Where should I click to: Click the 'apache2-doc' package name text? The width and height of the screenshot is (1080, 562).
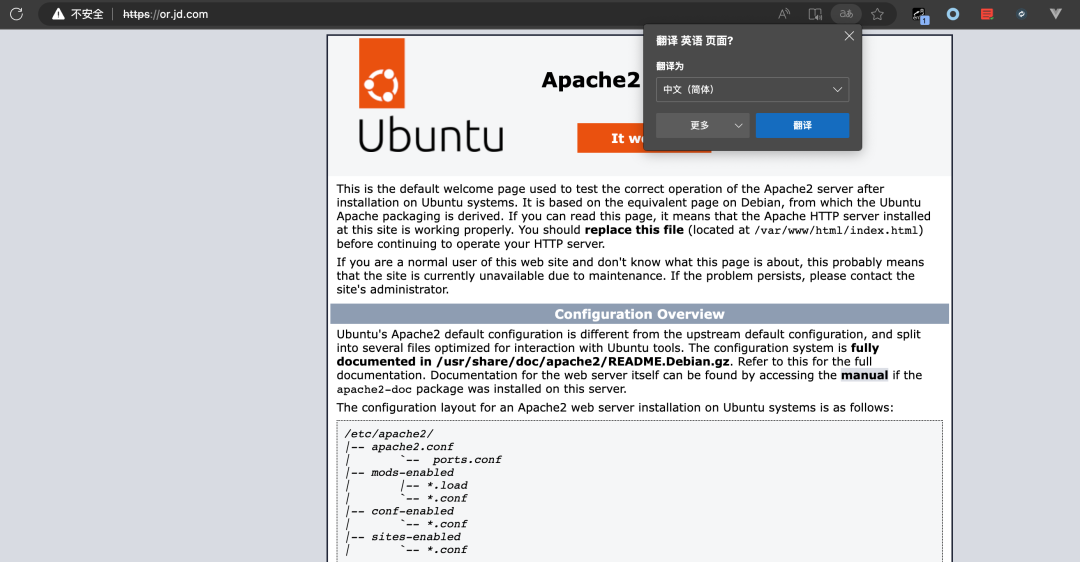(x=374, y=389)
